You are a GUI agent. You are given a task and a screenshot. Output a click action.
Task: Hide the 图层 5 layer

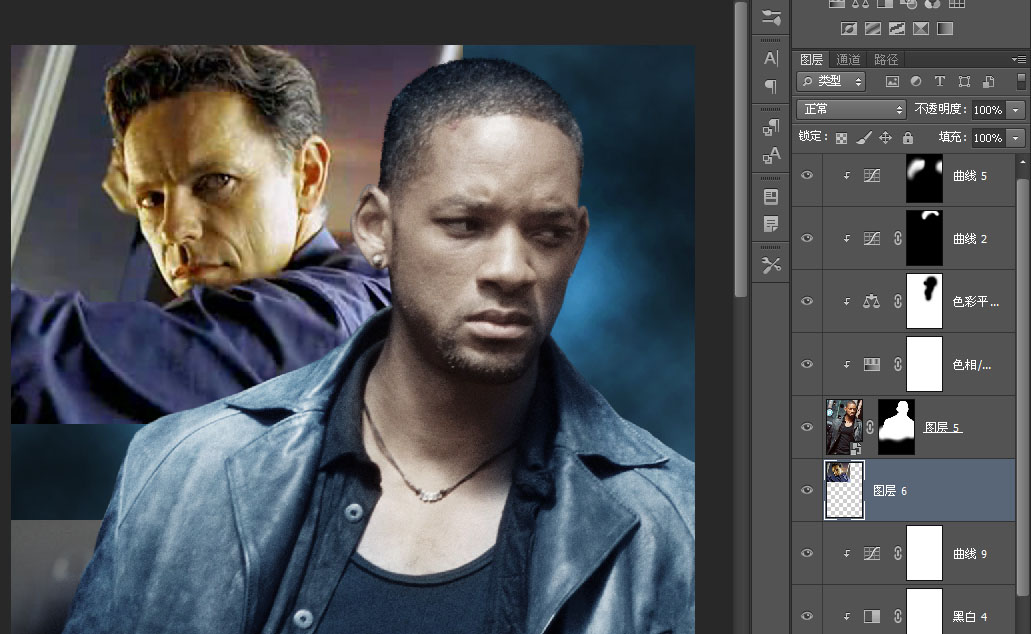point(807,427)
